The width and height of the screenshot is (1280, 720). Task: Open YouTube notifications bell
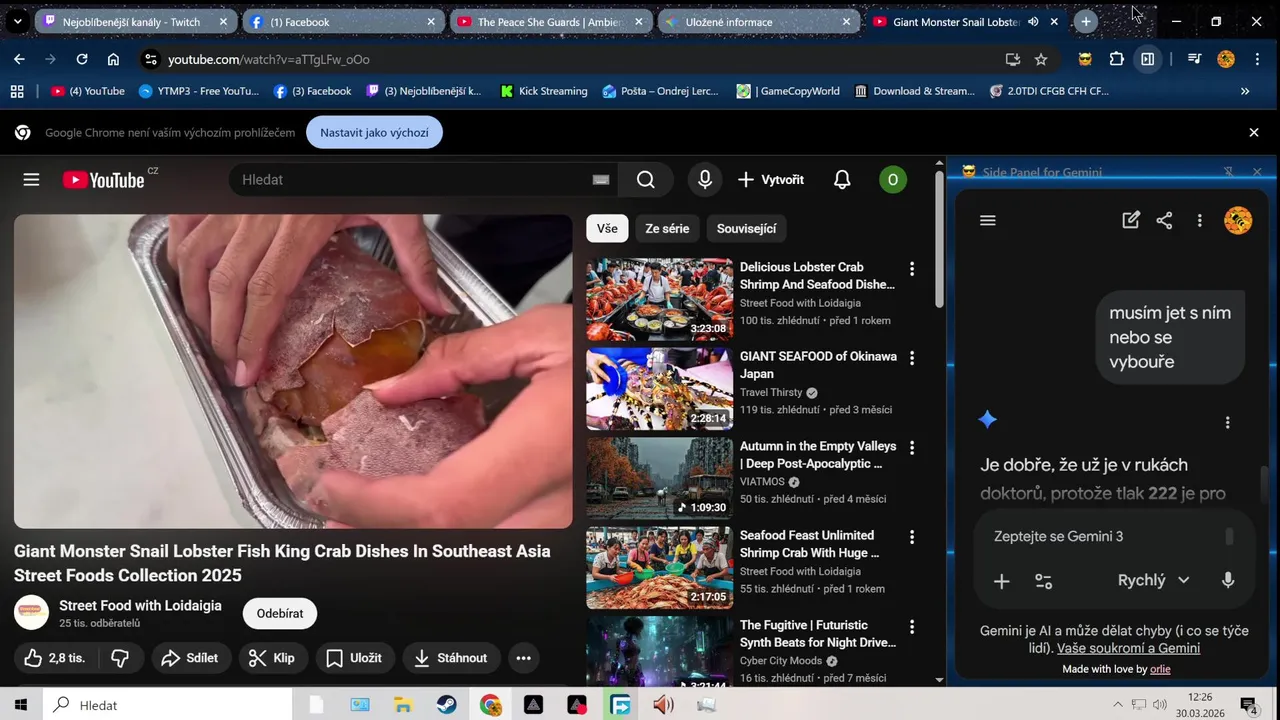pyautogui.click(x=842, y=180)
